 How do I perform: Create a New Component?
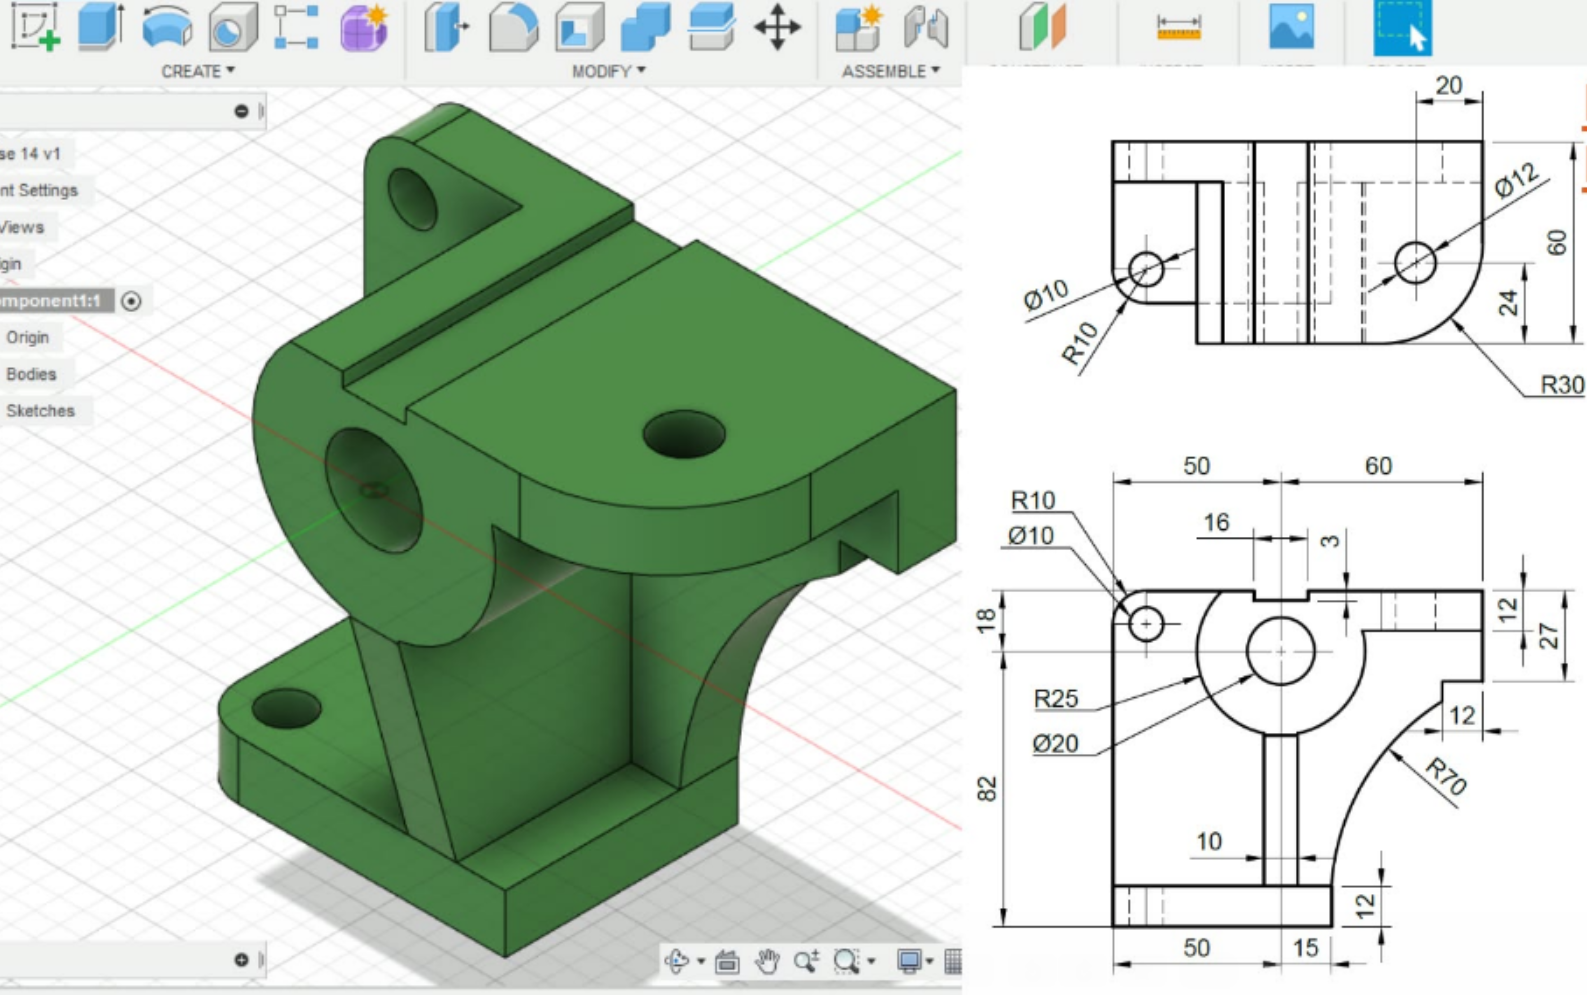859,26
